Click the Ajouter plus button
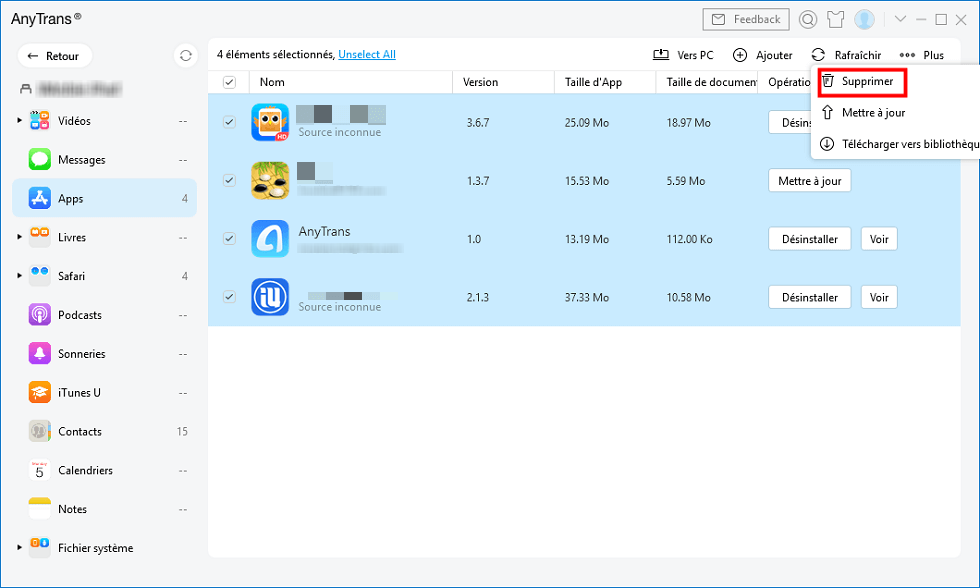 click(x=762, y=55)
